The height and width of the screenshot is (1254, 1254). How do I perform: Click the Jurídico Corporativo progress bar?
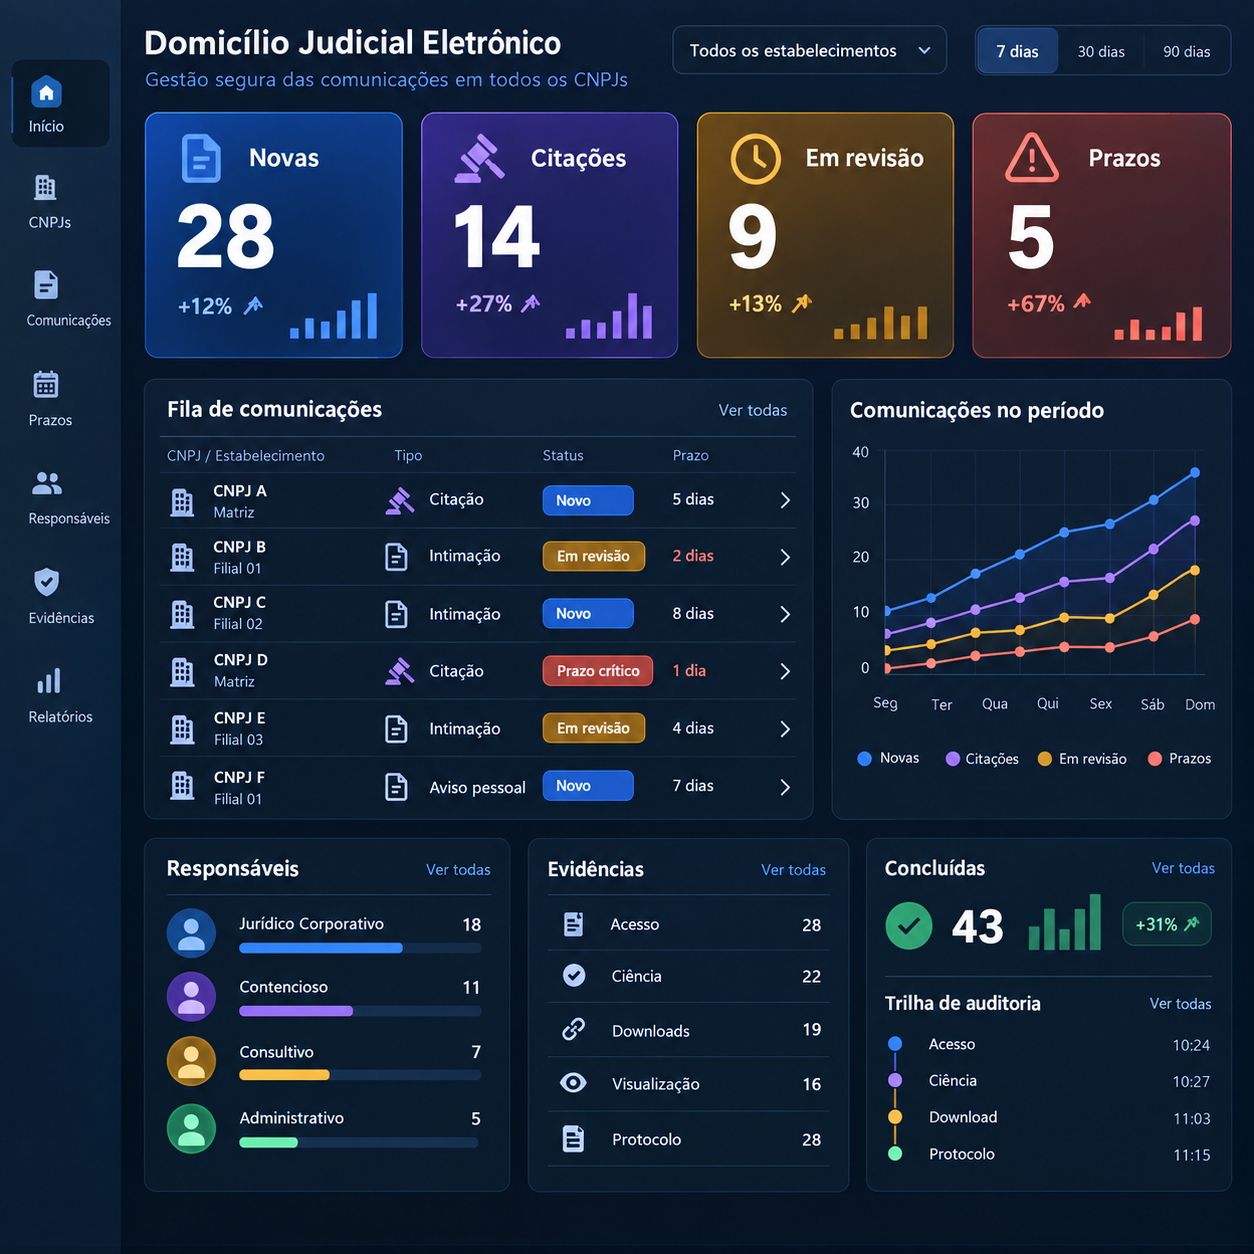360,948
